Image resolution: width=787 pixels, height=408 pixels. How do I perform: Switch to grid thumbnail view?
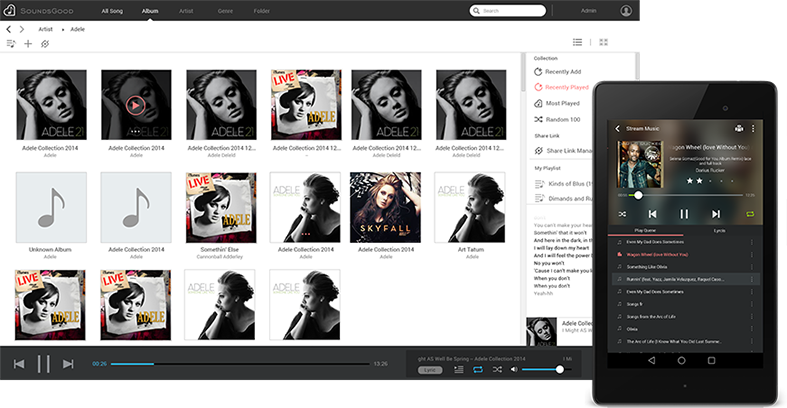pyautogui.click(x=604, y=42)
